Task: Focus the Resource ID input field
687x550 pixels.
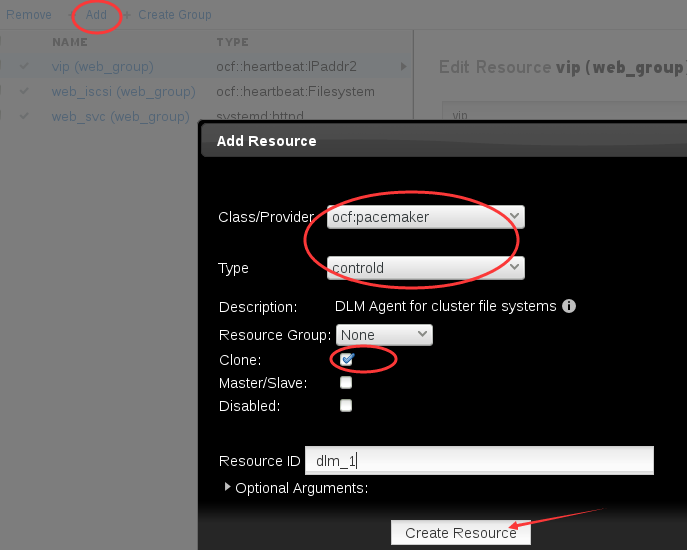Action: click(479, 460)
